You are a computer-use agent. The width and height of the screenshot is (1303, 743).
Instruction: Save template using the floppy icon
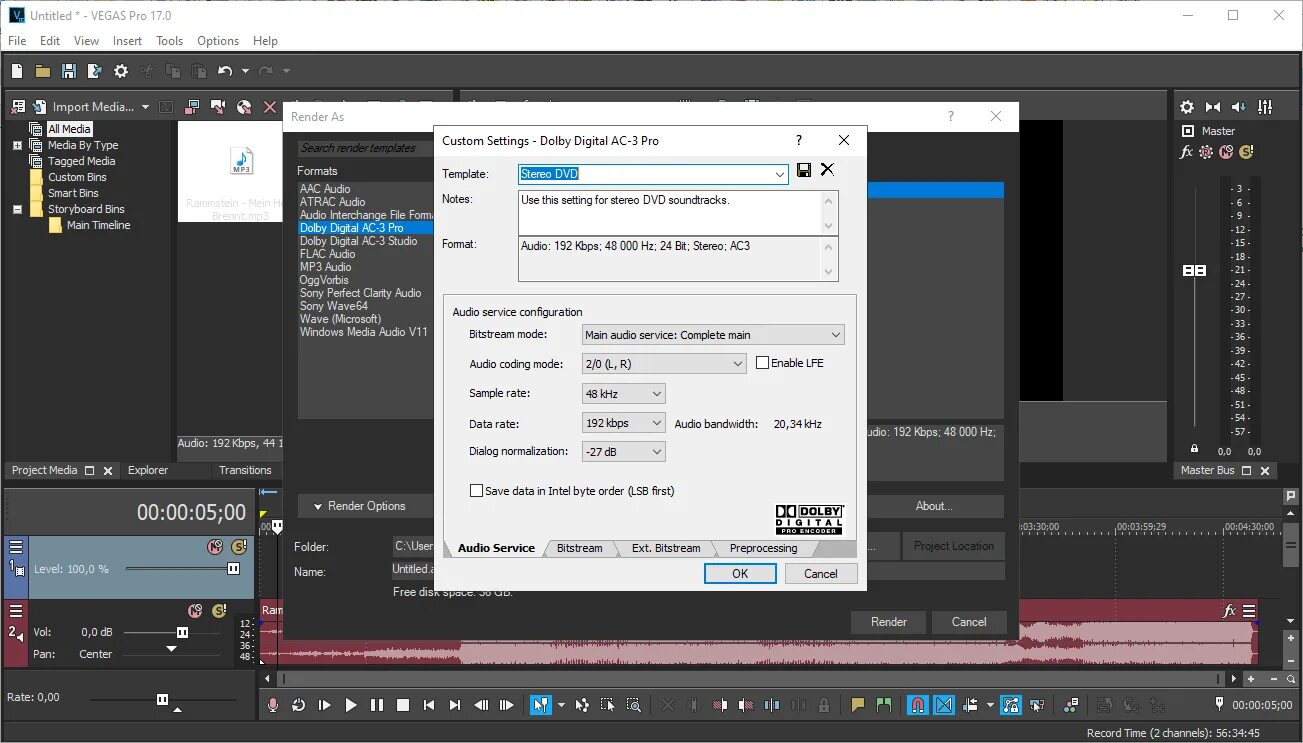tap(804, 171)
